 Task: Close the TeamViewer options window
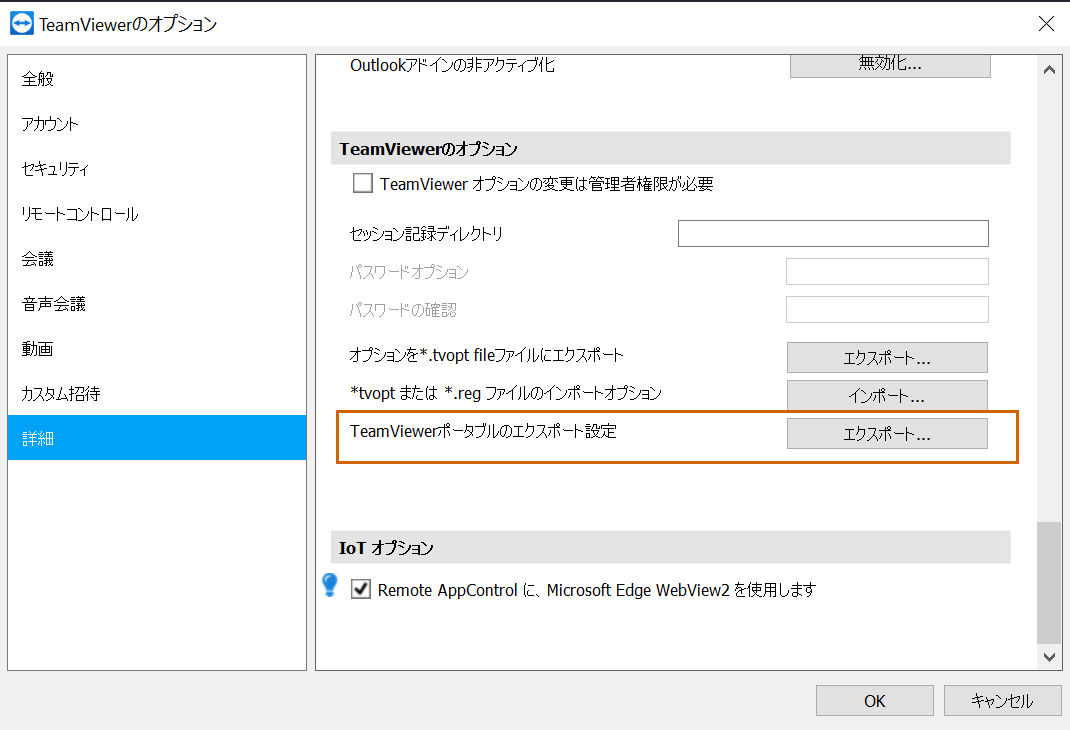click(1046, 24)
